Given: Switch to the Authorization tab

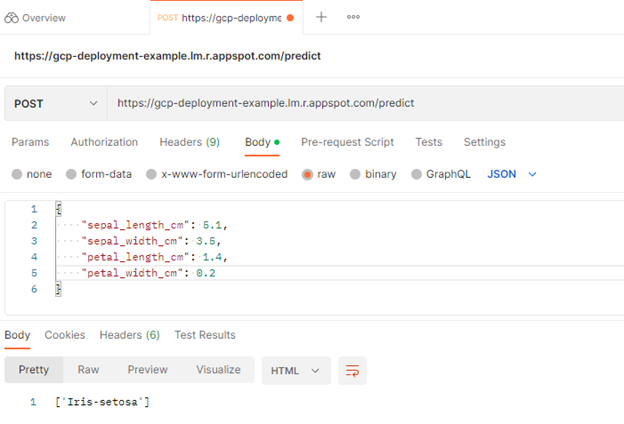Looking at the screenshot, I should [x=104, y=142].
